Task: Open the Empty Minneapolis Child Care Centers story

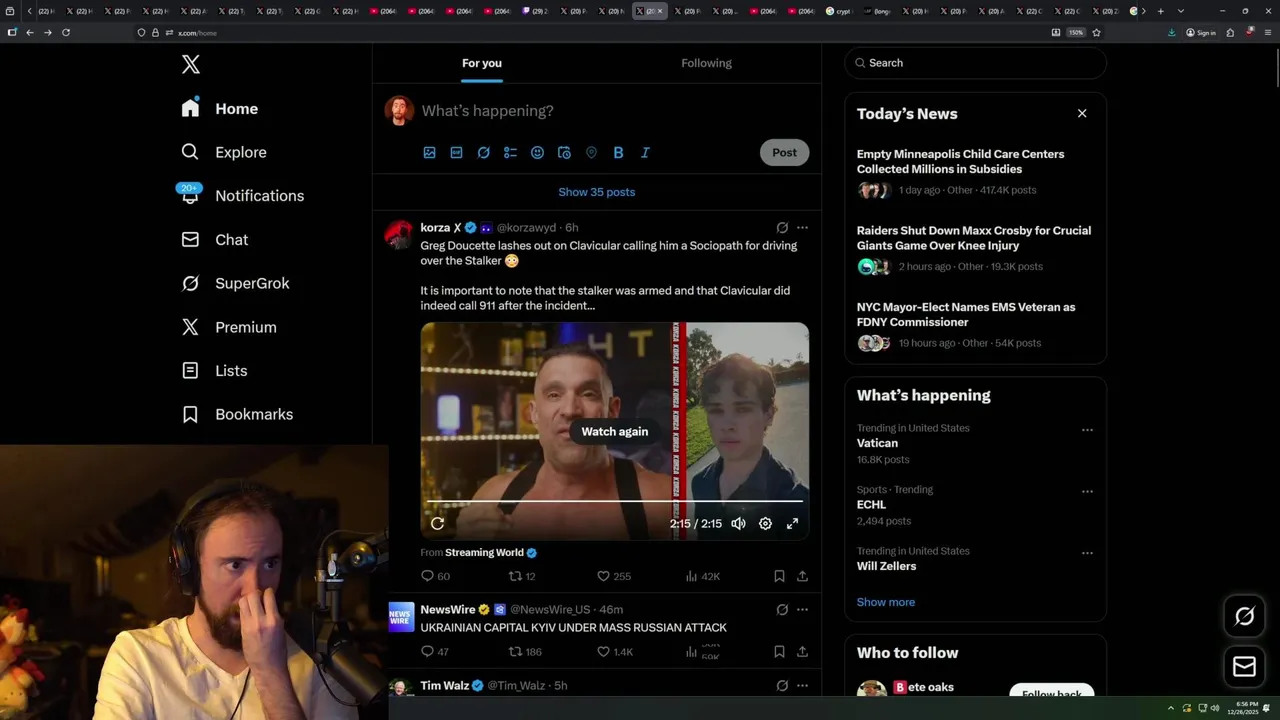Action: pos(961,162)
